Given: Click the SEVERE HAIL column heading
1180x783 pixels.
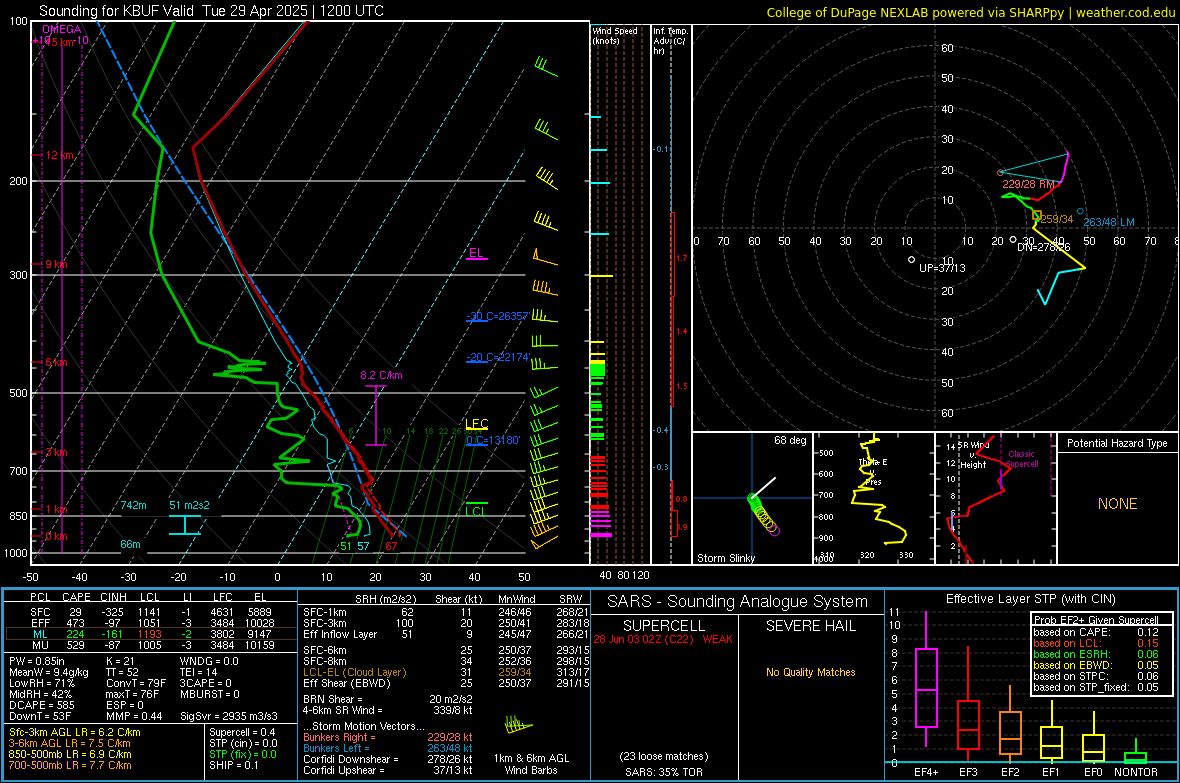Looking at the screenshot, I should click(810, 626).
